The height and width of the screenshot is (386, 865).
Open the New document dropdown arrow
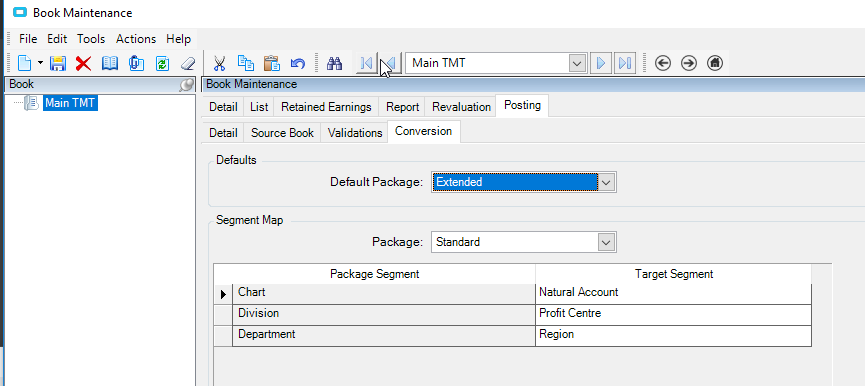(x=40, y=63)
